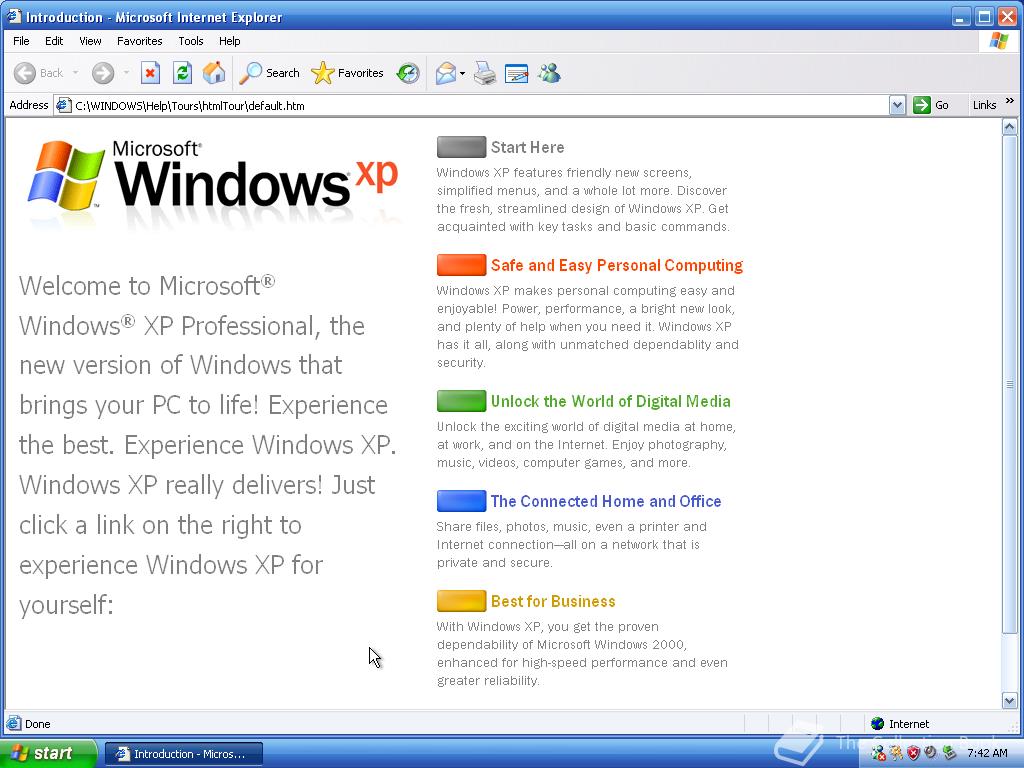Open the Edit menu

[x=54, y=40]
